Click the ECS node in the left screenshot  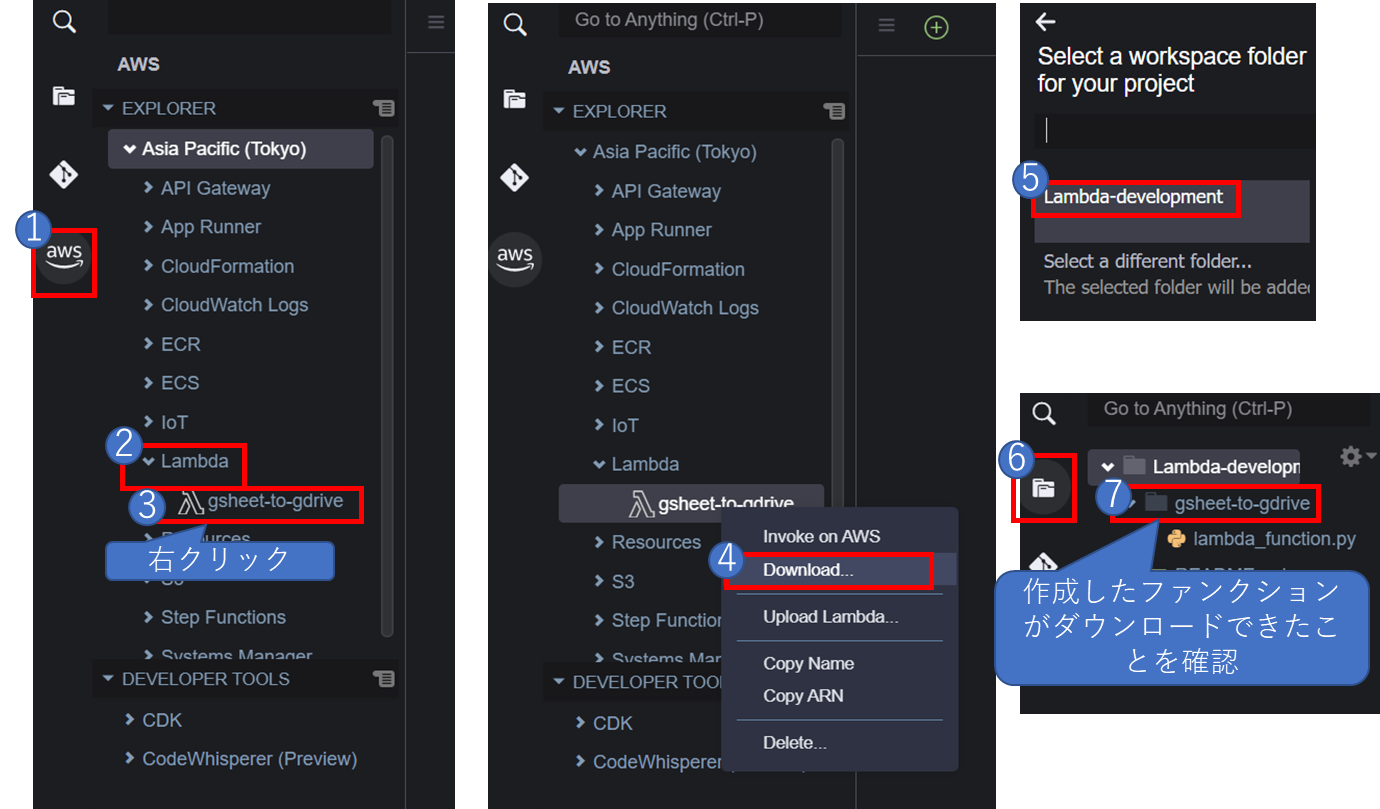[x=180, y=383]
